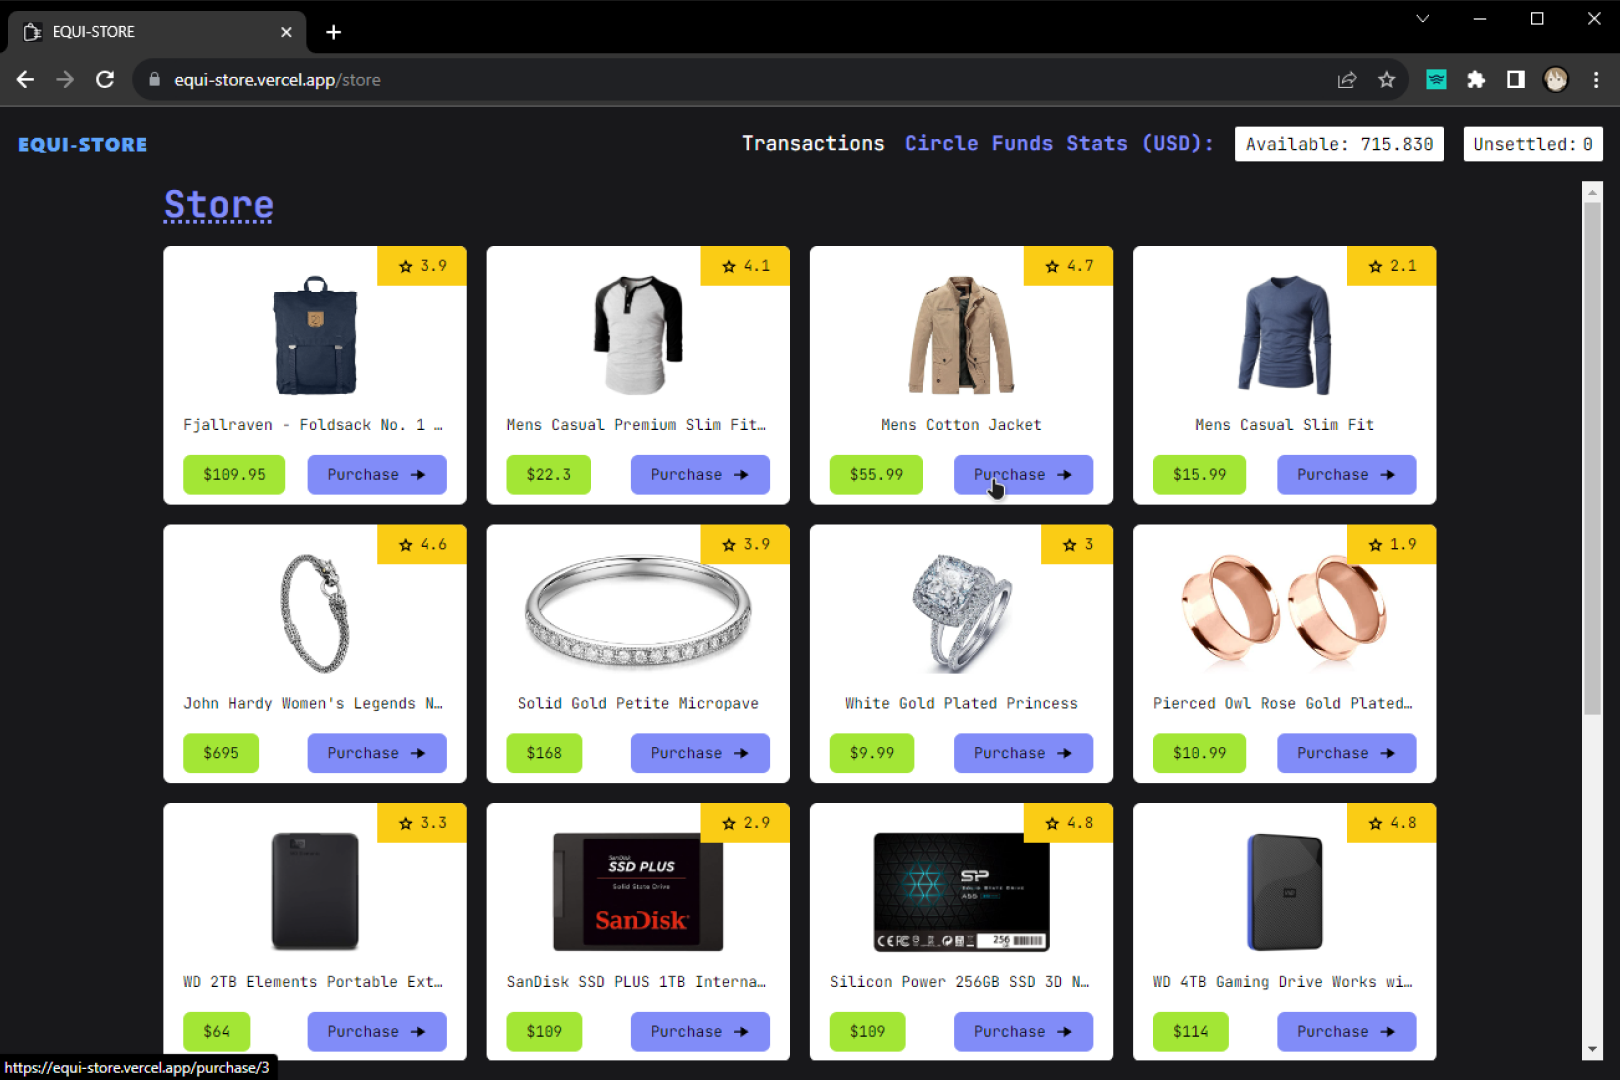View site info lock icon

click(x=154, y=80)
